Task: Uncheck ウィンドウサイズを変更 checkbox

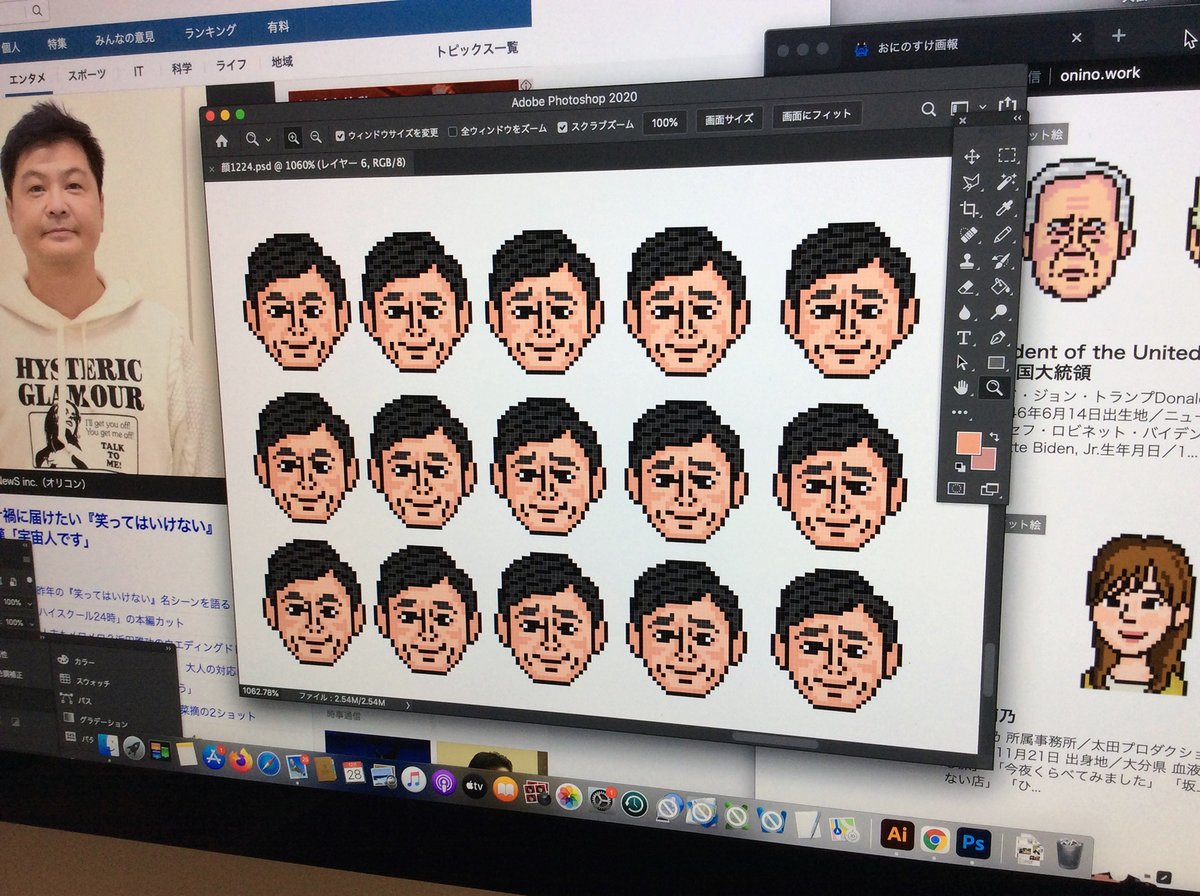Action: [x=341, y=135]
